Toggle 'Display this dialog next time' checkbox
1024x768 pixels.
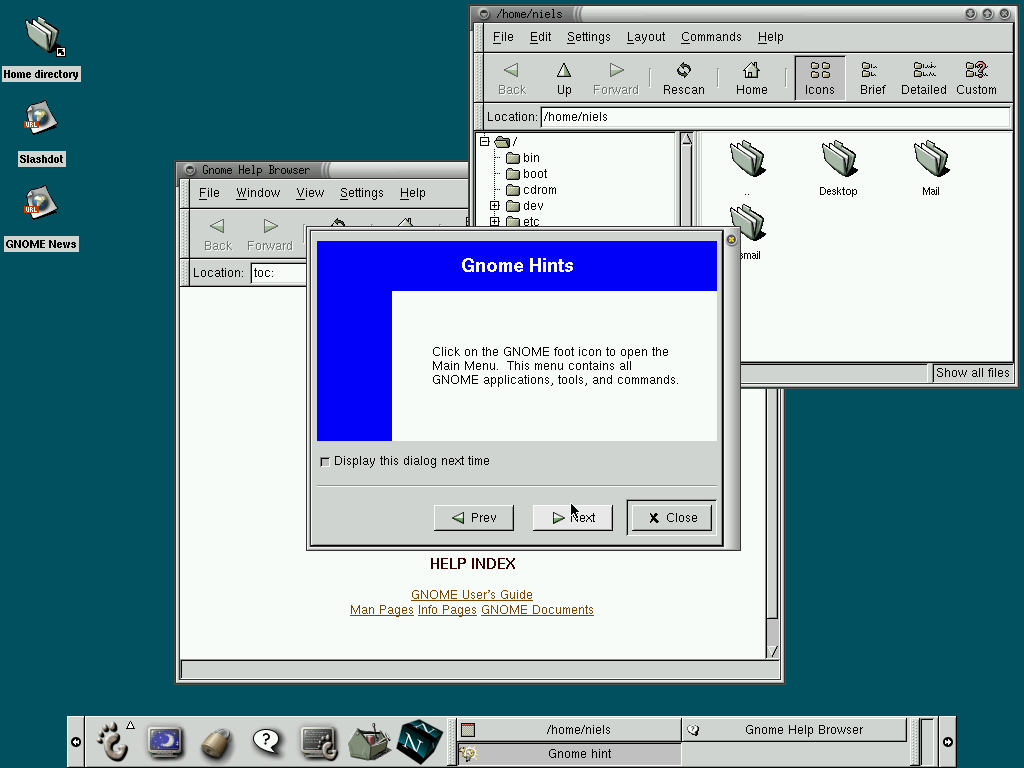324,462
